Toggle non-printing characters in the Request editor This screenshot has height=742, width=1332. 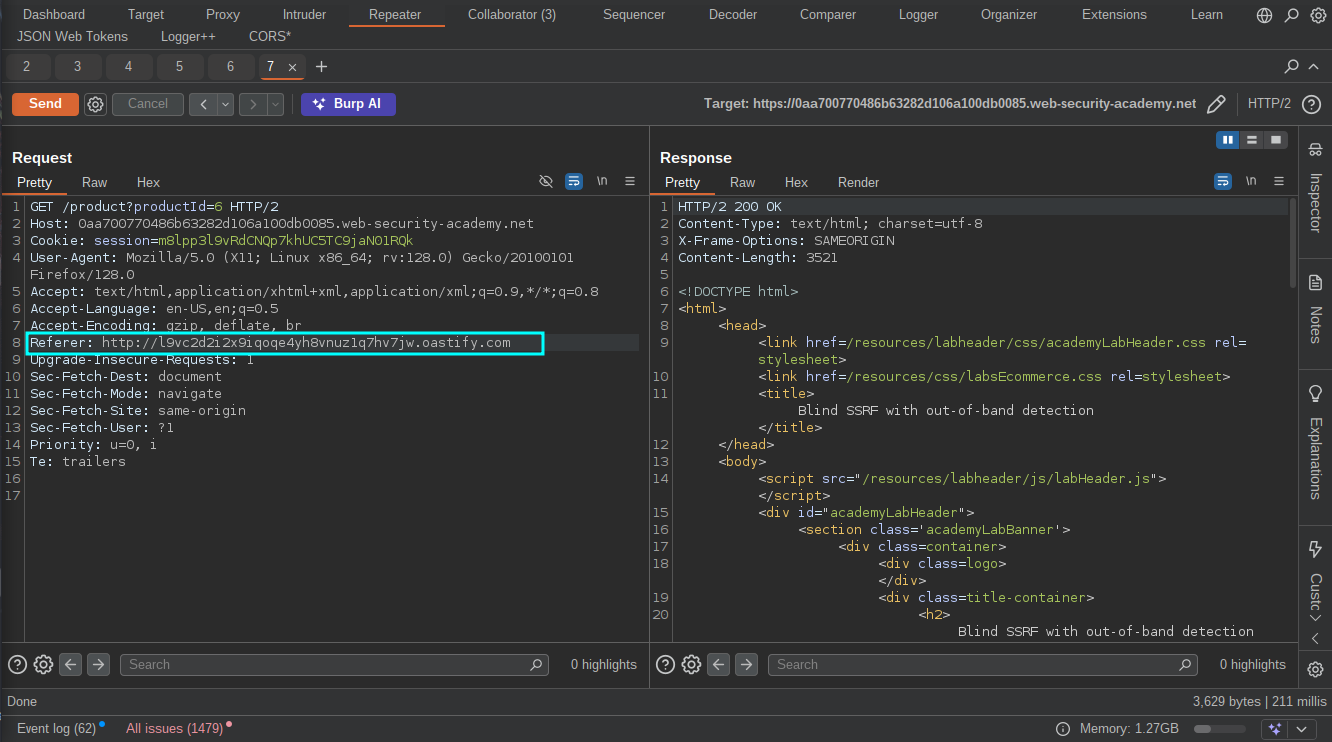602,181
